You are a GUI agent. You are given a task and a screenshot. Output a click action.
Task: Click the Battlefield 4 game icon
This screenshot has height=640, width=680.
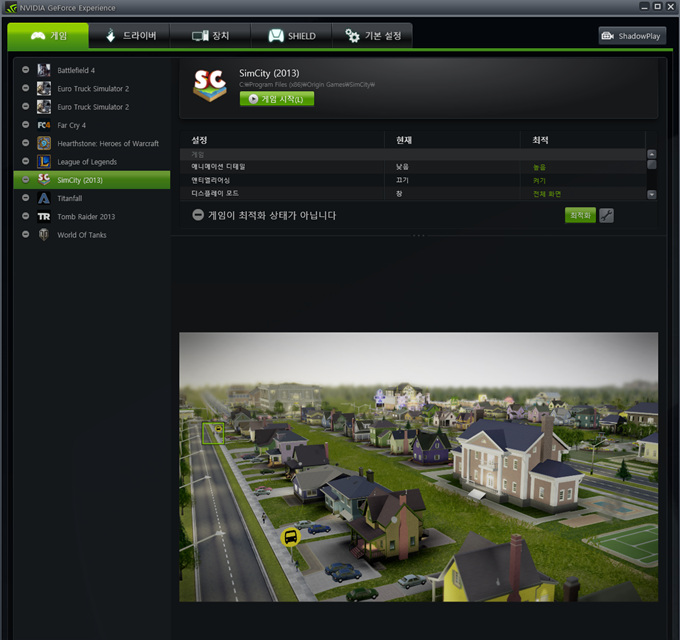[44, 70]
